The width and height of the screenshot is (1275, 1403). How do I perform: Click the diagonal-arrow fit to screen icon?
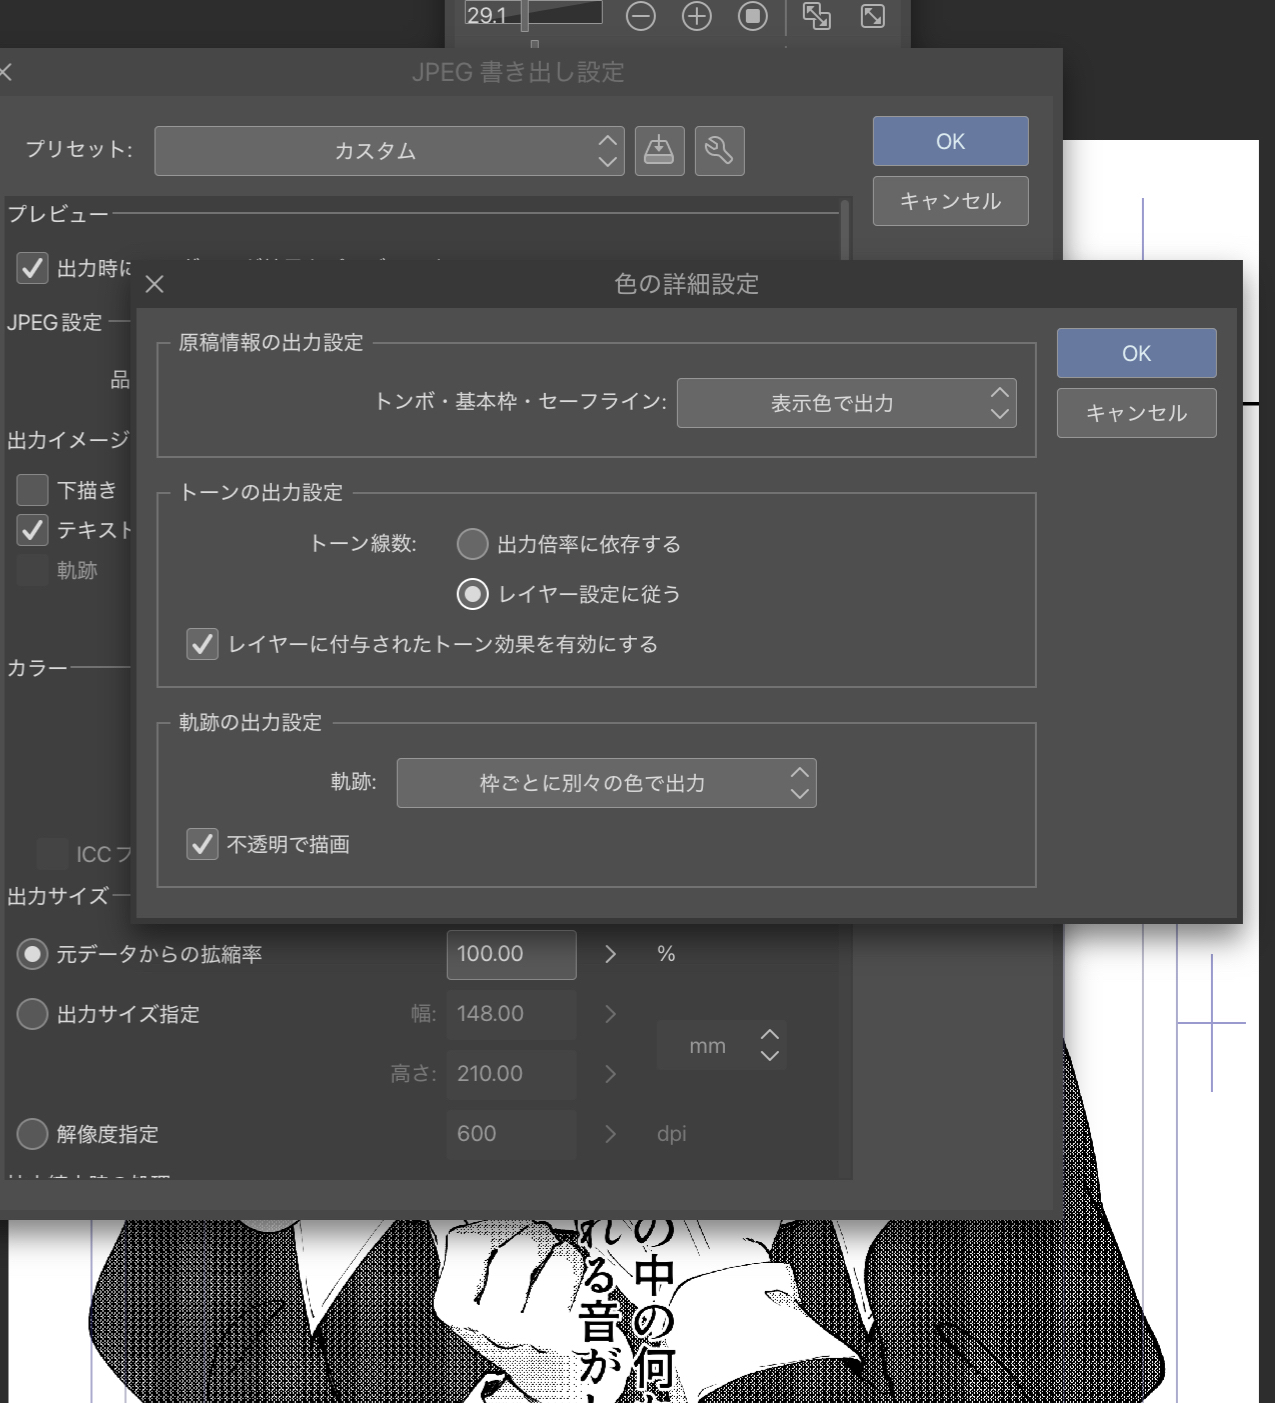tap(873, 16)
